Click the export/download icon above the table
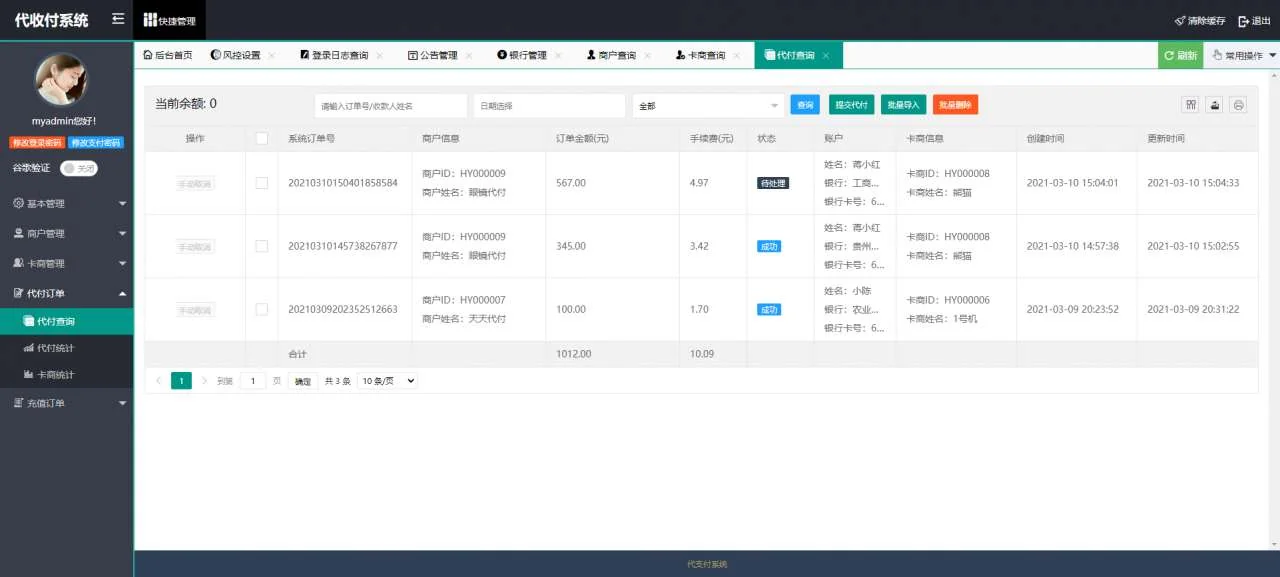The width and height of the screenshot is (1280, 577). click(1214, 104)
